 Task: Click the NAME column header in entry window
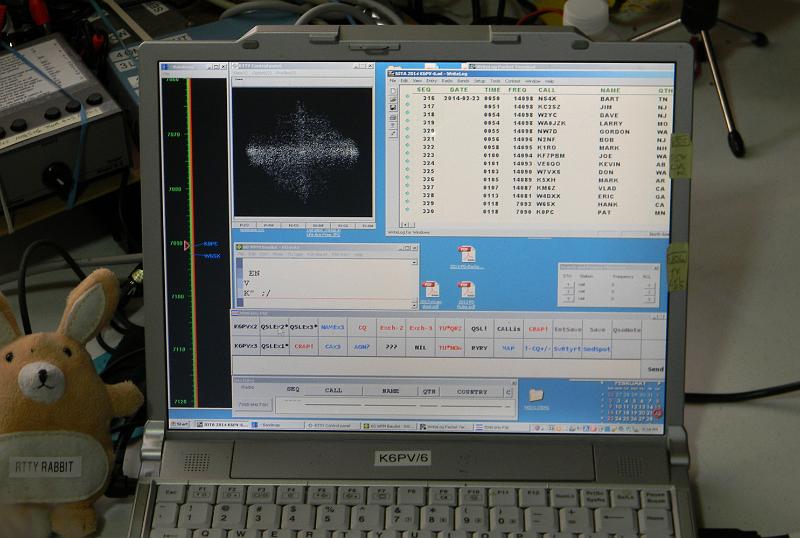point(390,391)
